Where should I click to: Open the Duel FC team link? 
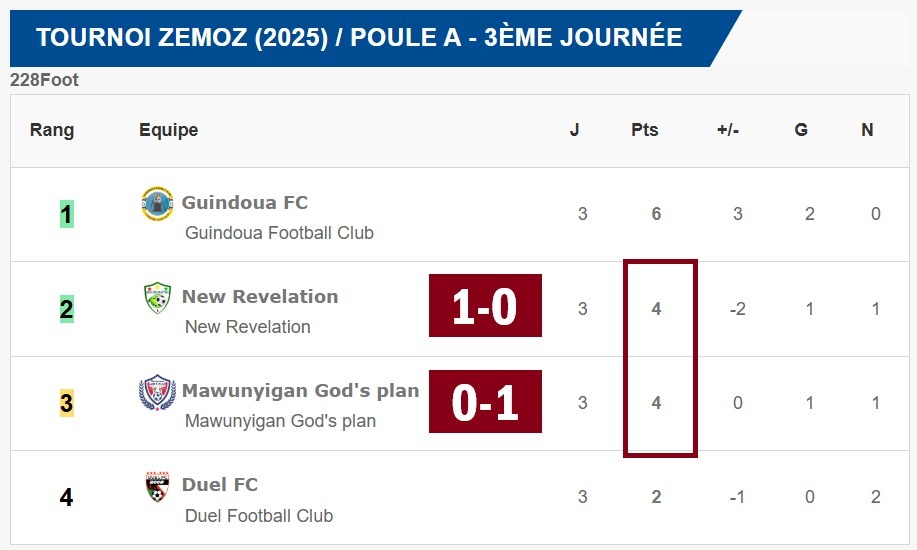220,485
